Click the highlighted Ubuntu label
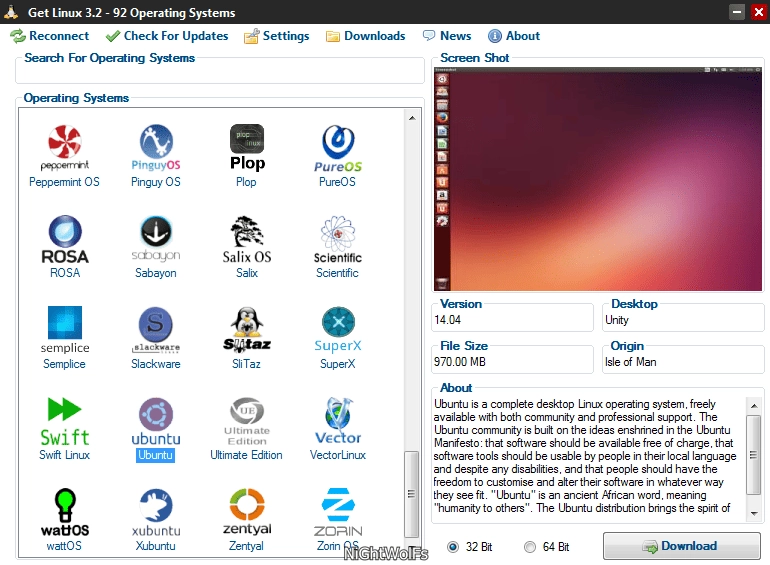770x565 pixels. pyautogui.click(x=155, y=455)
